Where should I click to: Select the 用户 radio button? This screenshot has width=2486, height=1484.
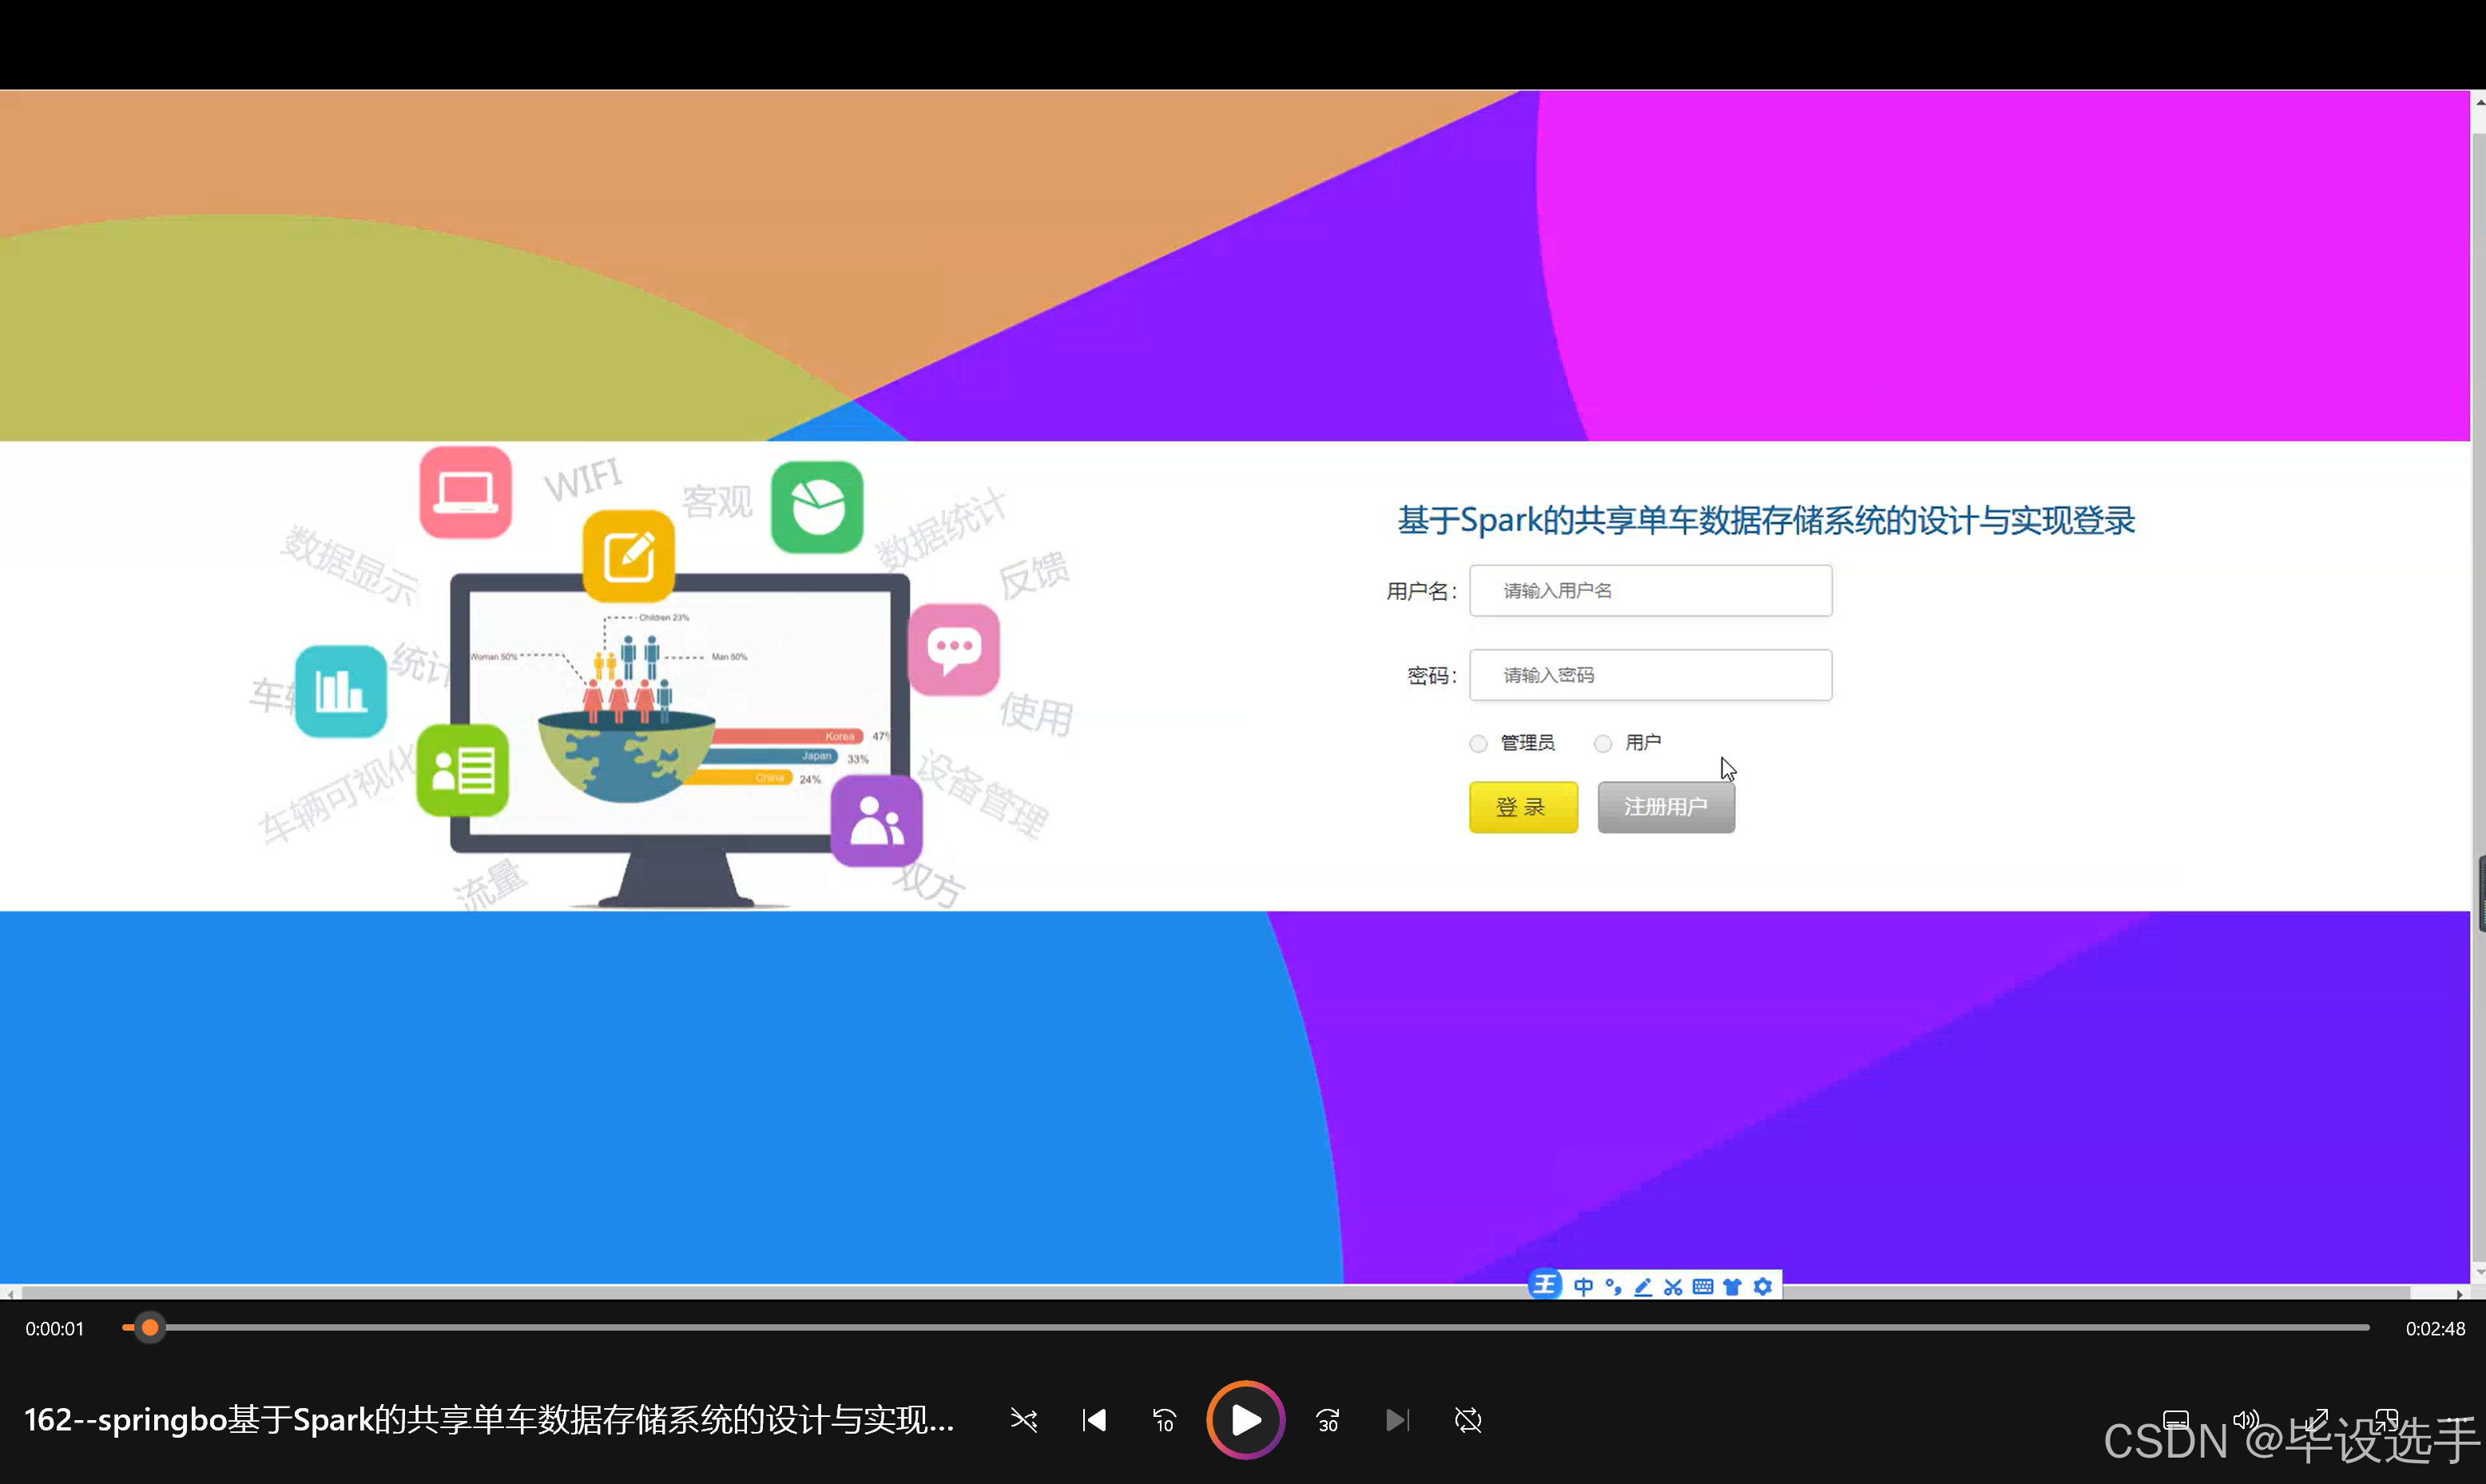click(1603, 743)
